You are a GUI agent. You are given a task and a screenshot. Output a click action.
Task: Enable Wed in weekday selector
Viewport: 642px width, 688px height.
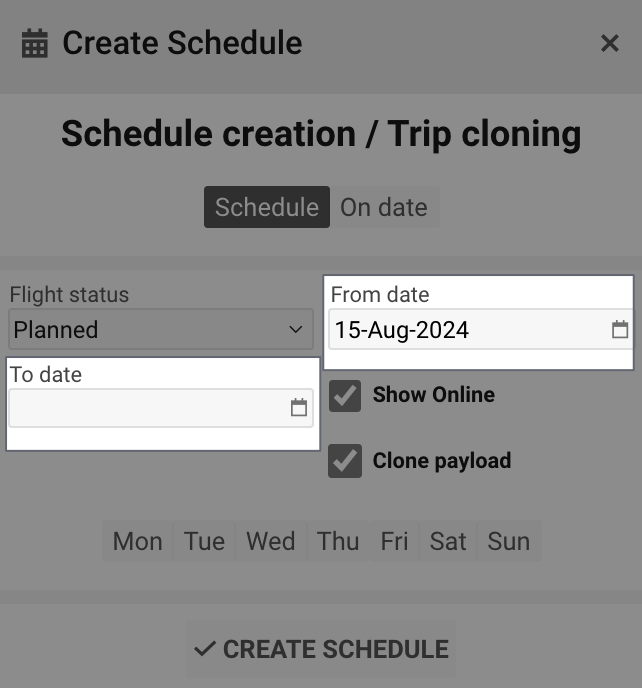pos(270,541)
